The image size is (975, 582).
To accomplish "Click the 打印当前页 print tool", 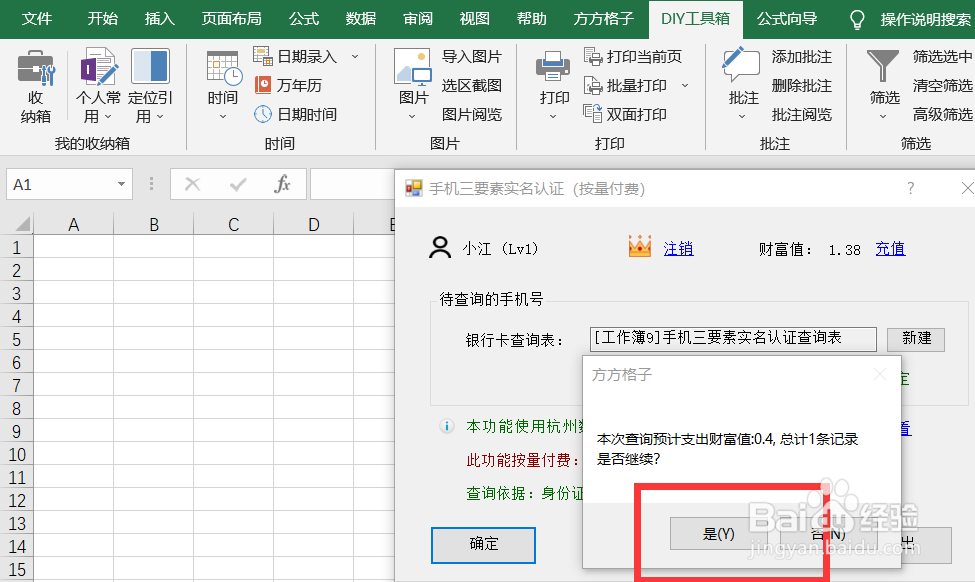I will point(642,57).
